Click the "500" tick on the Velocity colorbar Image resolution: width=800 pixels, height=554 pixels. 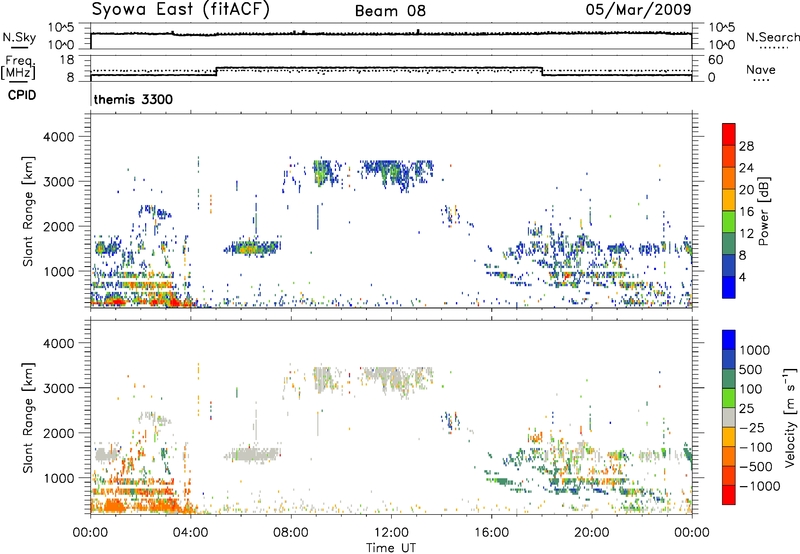pos(749,369)
